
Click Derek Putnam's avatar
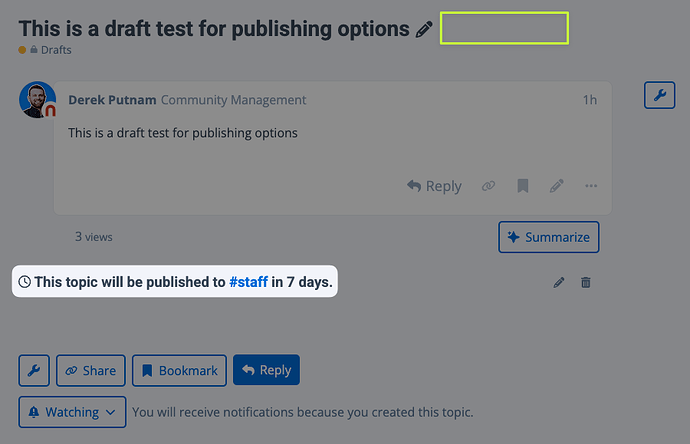[x=37, y=99]
